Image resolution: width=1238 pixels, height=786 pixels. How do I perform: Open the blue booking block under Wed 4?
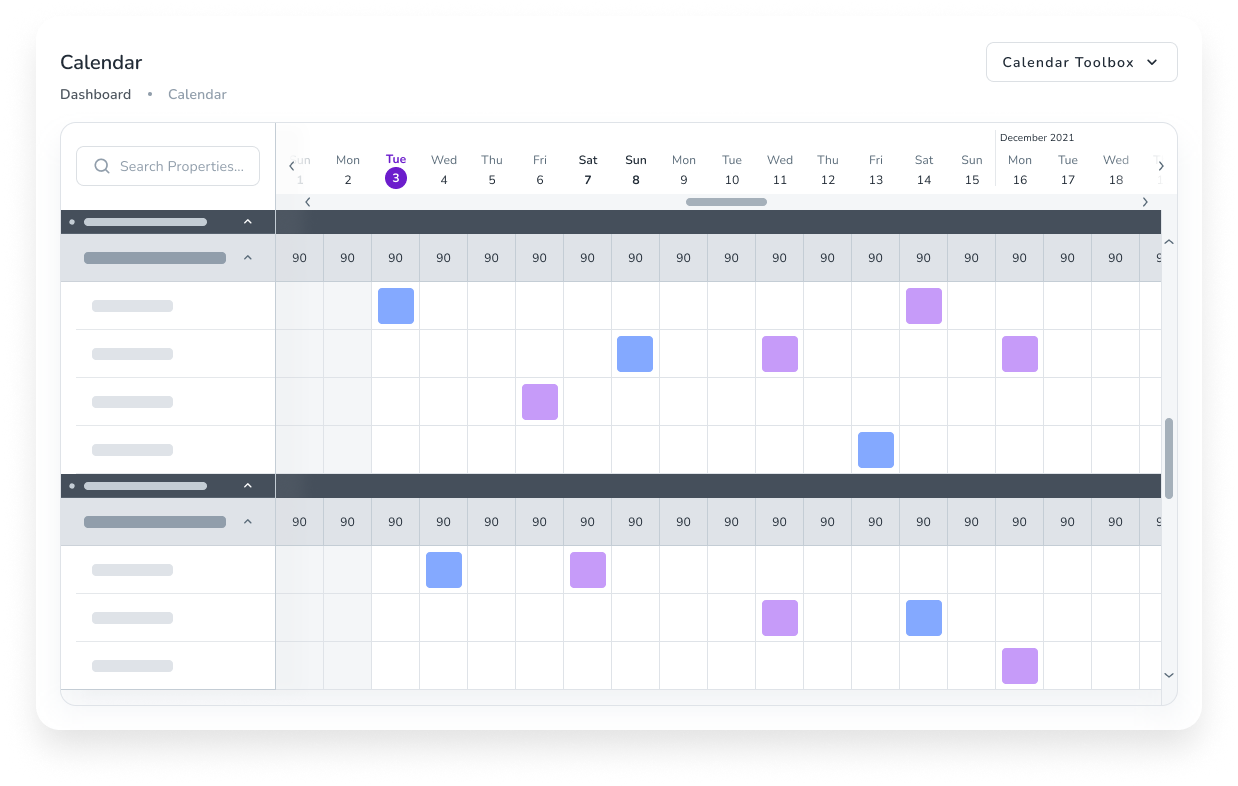[444, 570]
